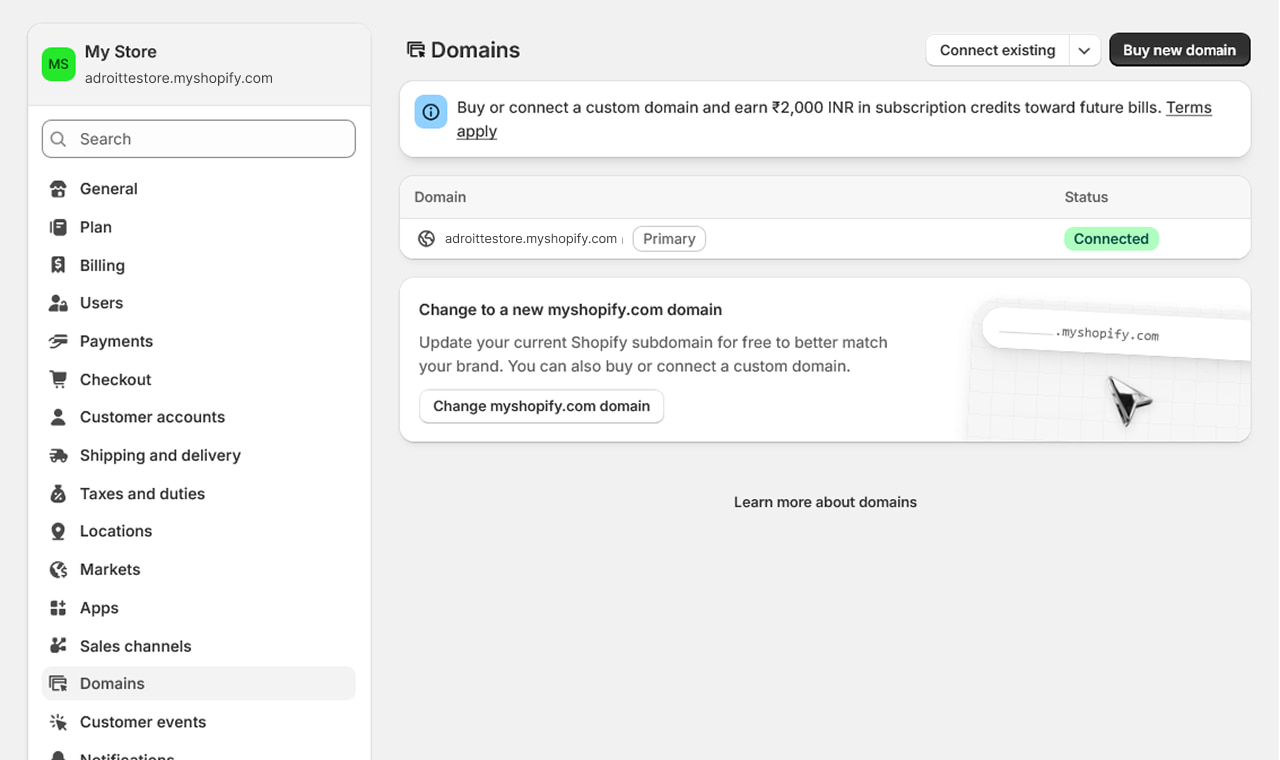Click Change myshopify.com domain button
Screen dimensions: 1280x760
point(541,406)
